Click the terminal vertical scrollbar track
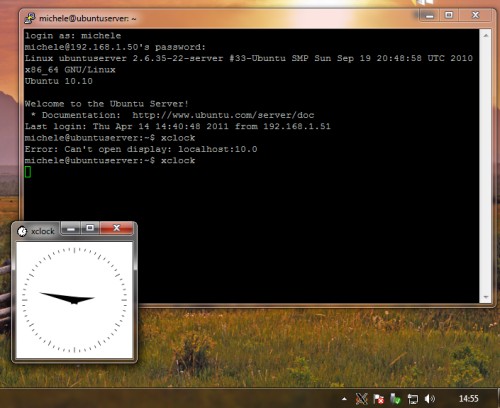Viewport: 500px width, 408px height. click(x=486, y=166)
